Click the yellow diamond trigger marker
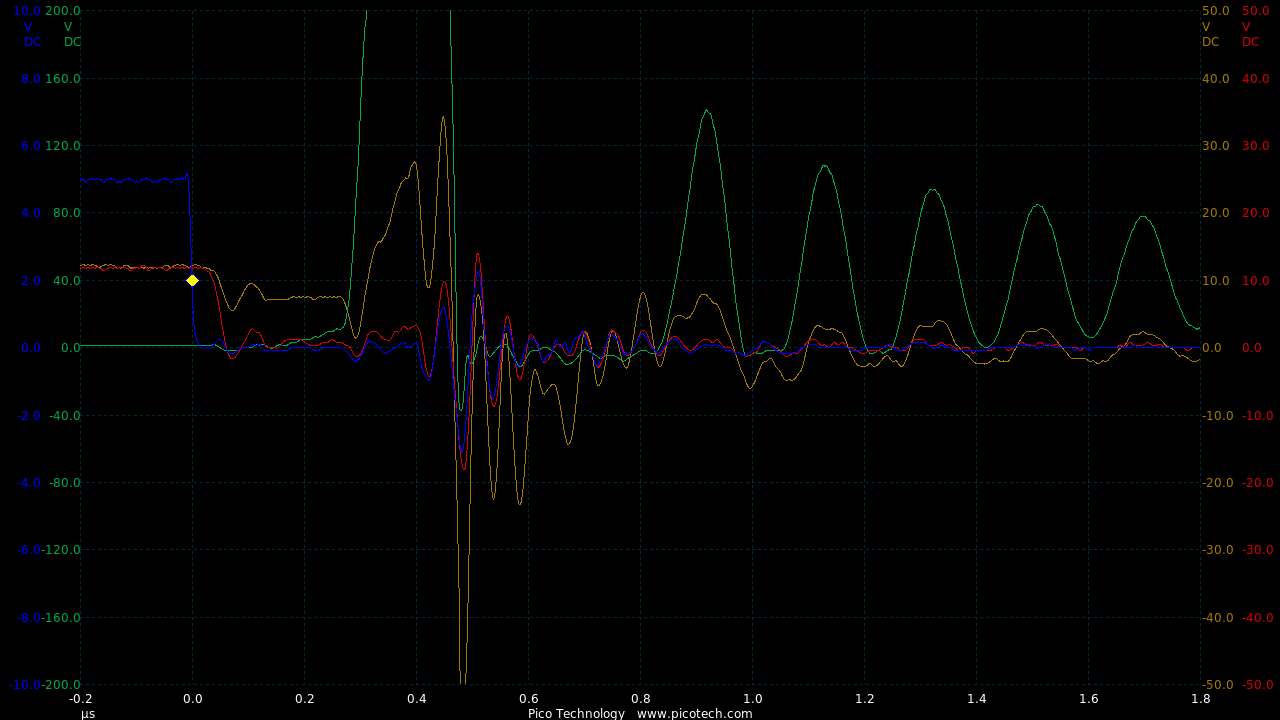Viewport: 1280px width, 720px height. click(192, 281)
